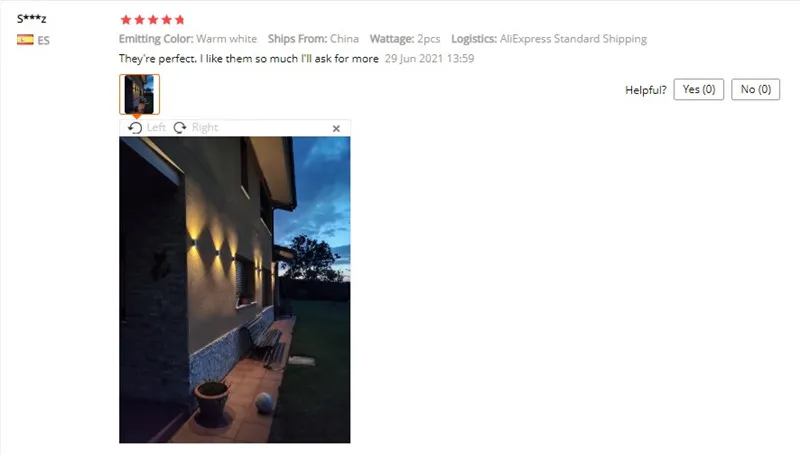Click the review date 29 Jun 2021
The width and height of the screenshot is (800, 455).
pos(430,59)
